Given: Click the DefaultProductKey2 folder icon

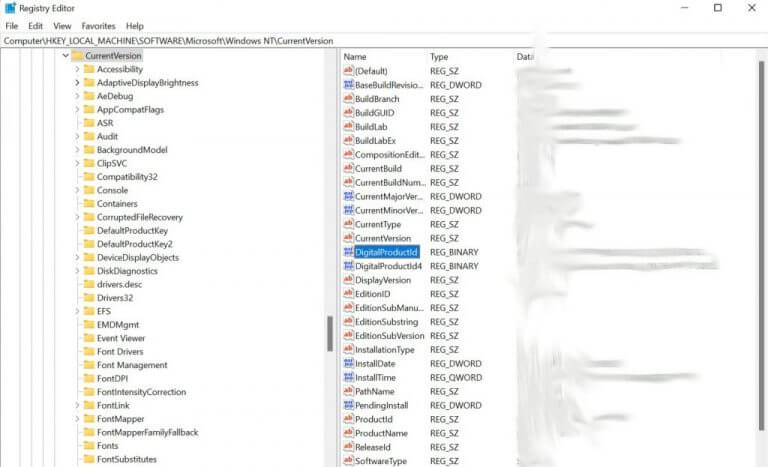Looking at the screenshot, I should click(89, 244).
